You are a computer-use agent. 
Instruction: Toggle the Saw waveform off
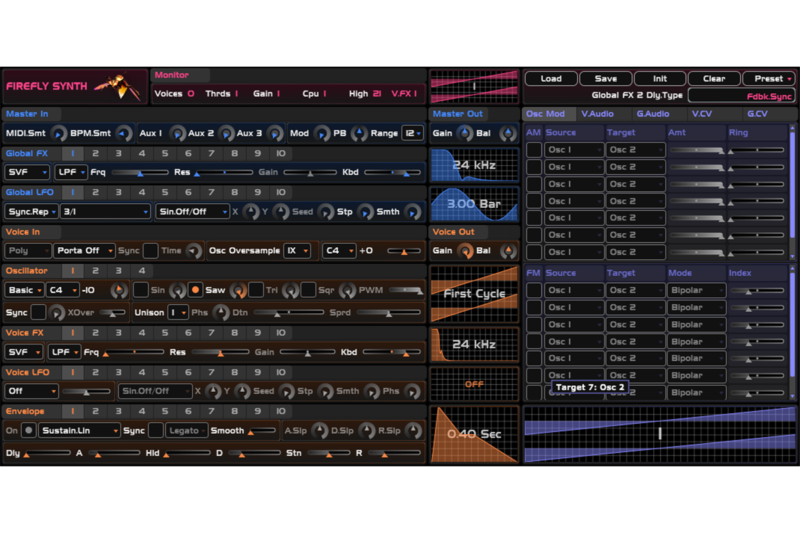[x=196, y=290]
